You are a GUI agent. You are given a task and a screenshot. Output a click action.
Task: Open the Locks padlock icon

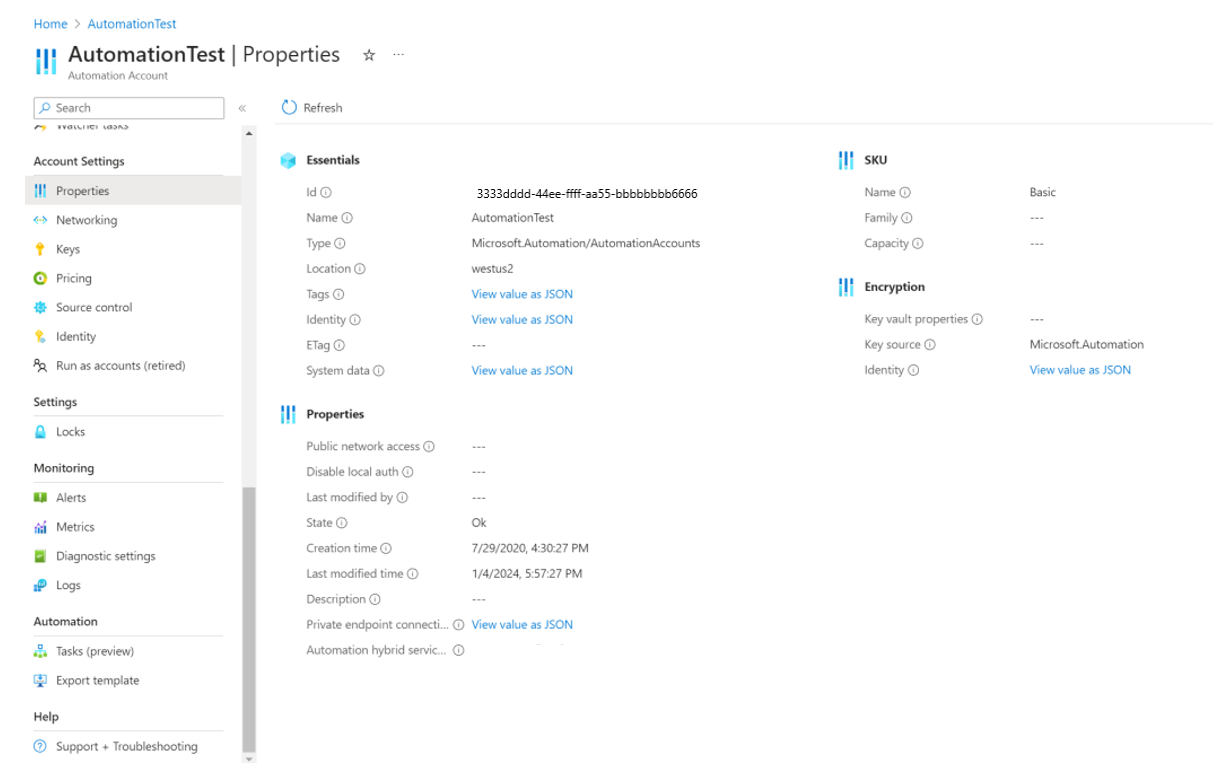click(40, 432)
